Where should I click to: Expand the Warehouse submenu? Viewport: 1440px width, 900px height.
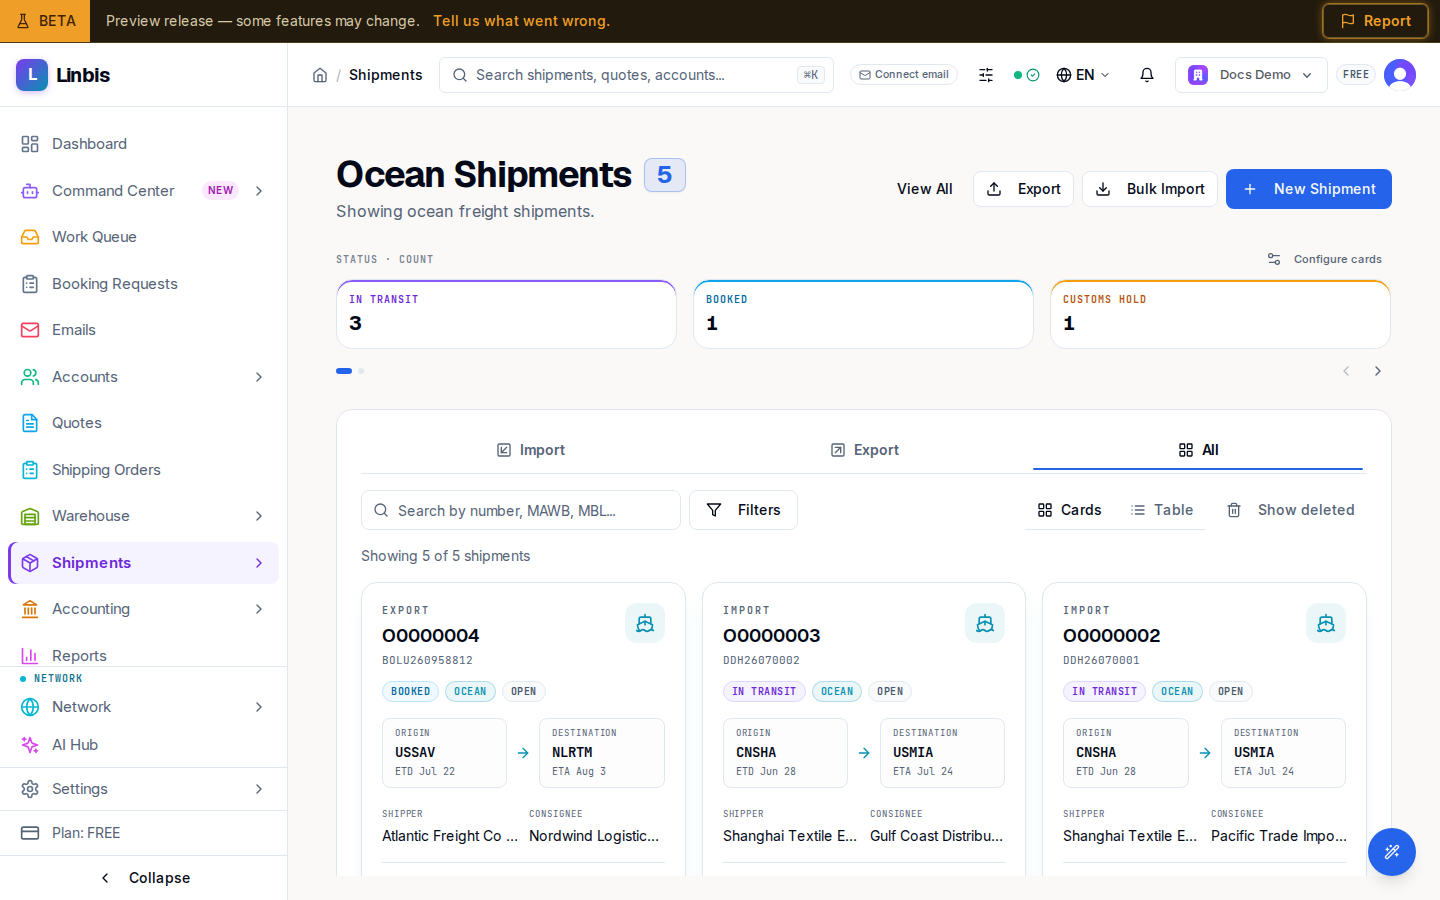[x=259, y=516]
